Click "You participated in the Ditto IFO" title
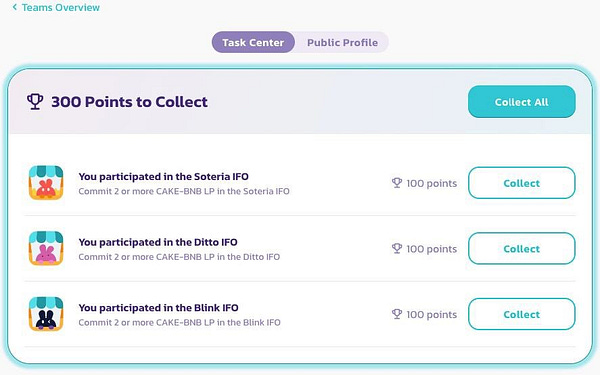This screenshot has height=375, width=600. click(158, 242)
